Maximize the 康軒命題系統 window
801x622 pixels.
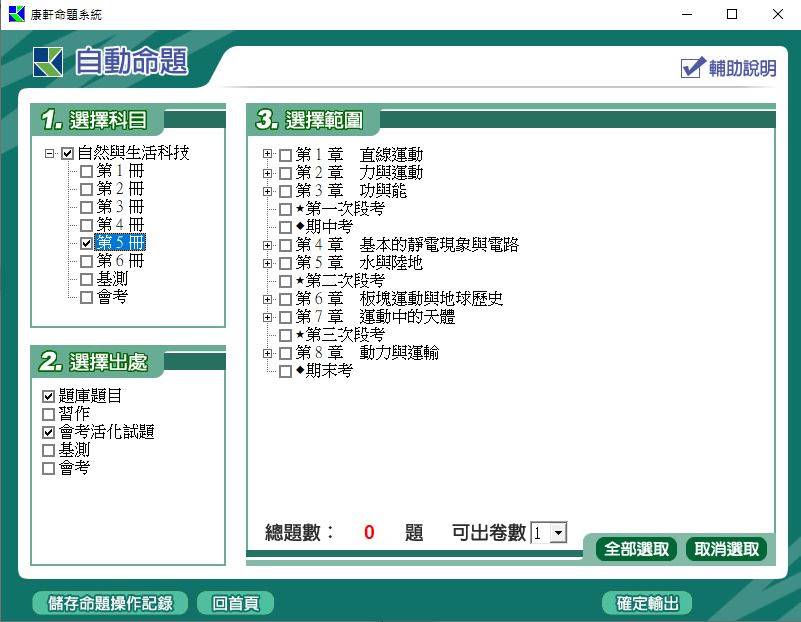click(732, 14)
